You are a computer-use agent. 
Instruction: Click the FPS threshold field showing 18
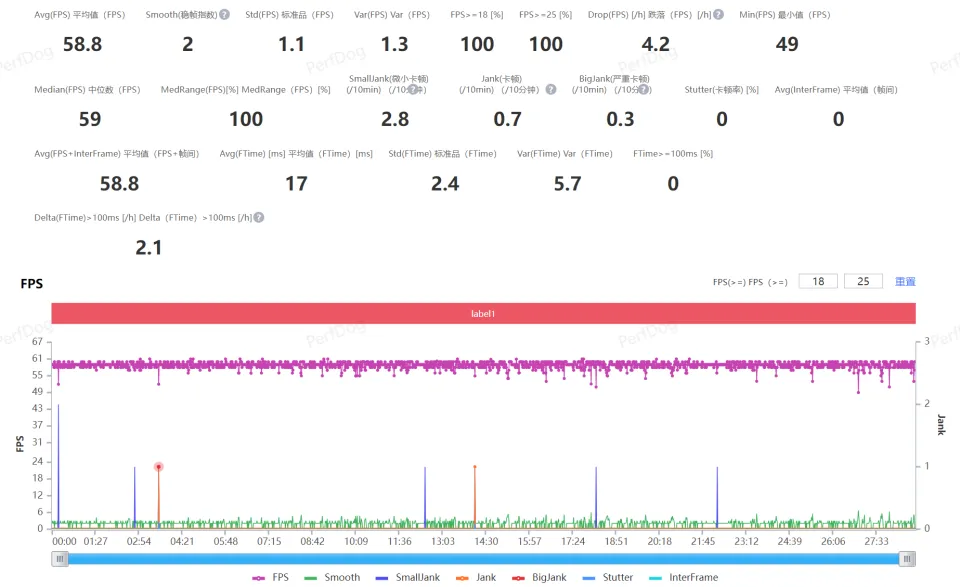coord(818,282)
